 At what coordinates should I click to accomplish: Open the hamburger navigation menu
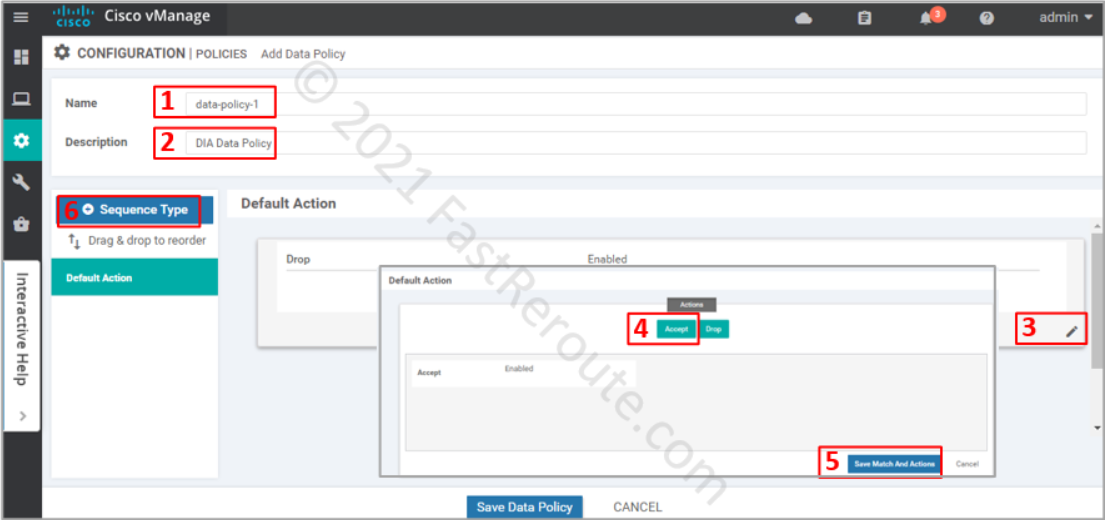[x=21, y=17]
